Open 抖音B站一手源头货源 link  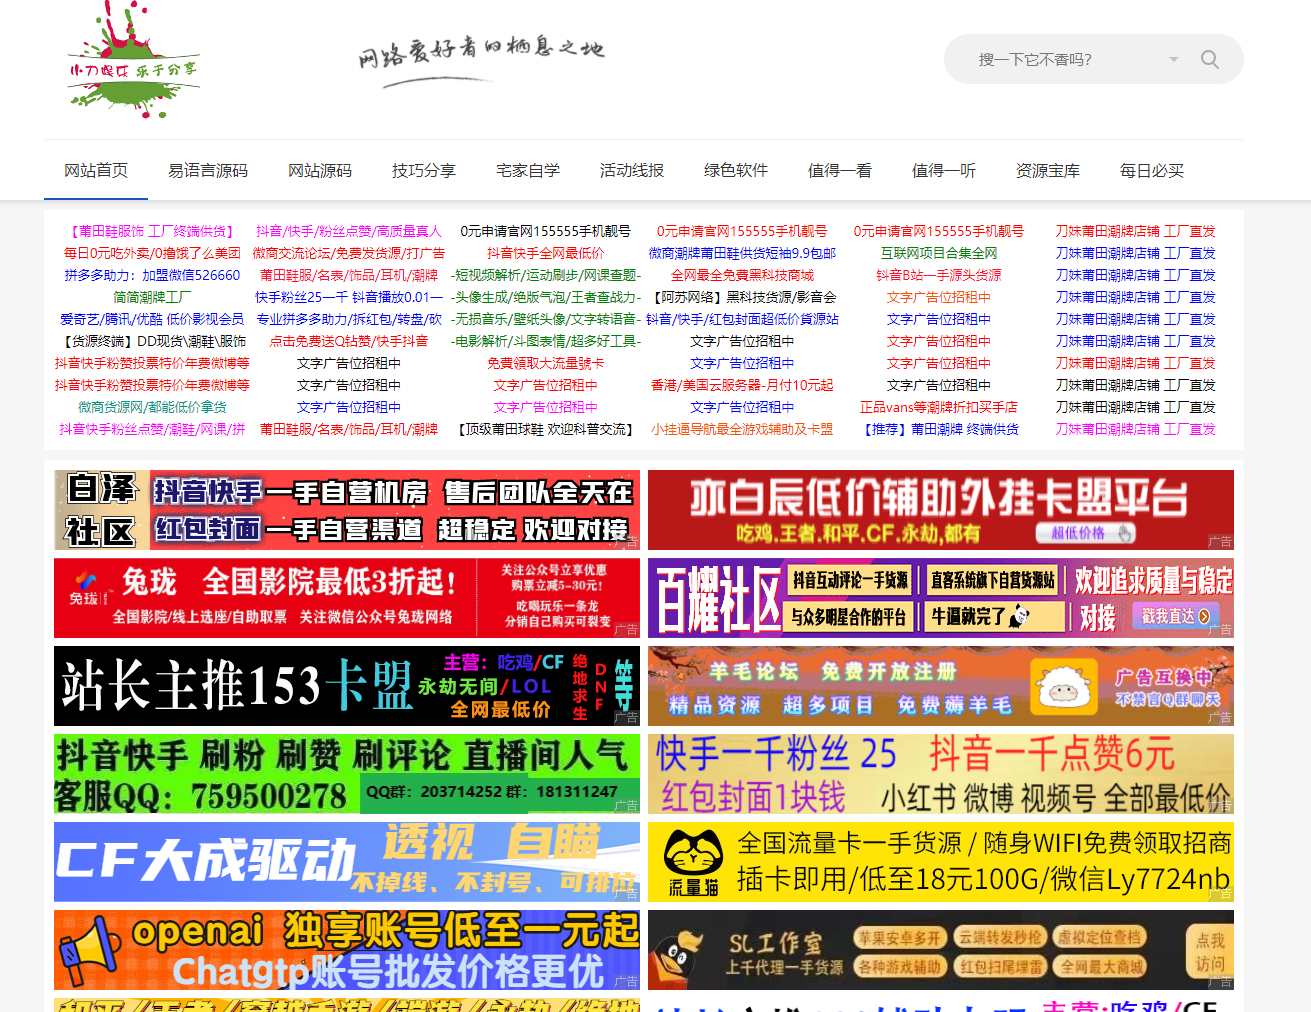(939, 275)
